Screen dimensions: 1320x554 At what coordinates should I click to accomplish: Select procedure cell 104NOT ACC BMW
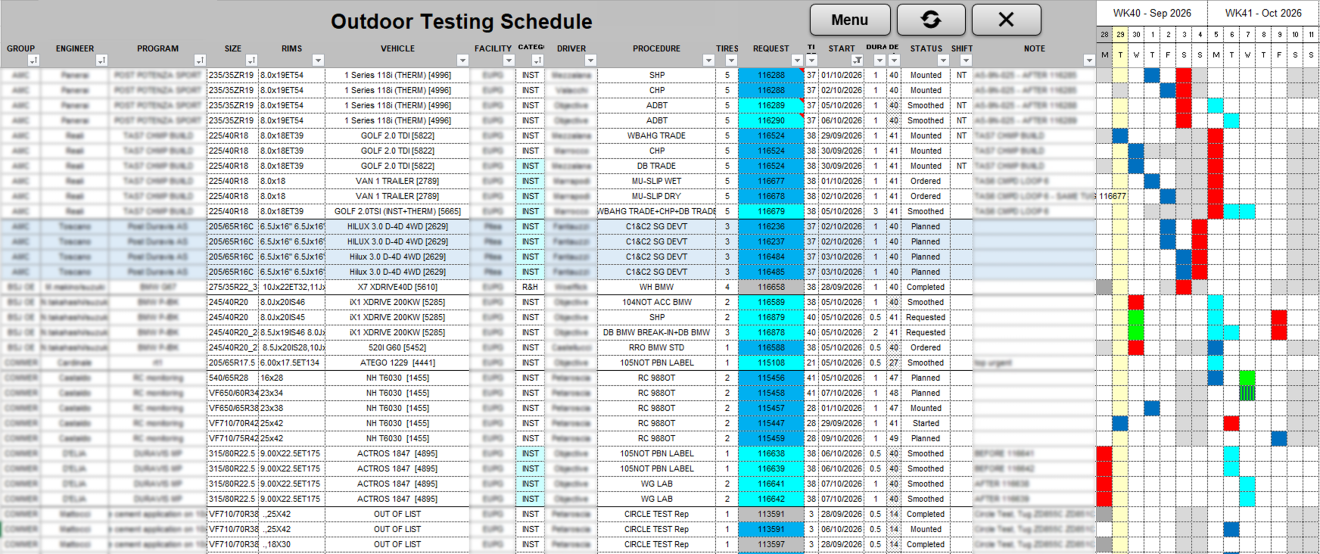656,302
